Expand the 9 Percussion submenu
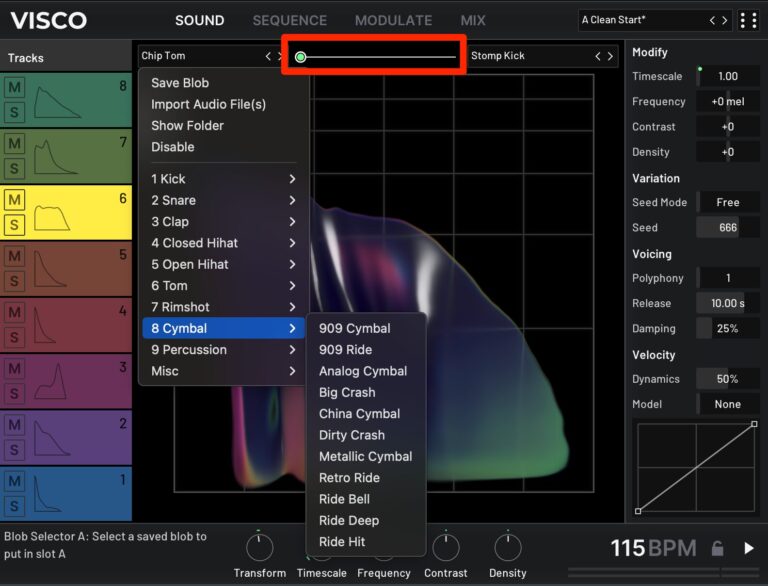 (x=223, y=350)
